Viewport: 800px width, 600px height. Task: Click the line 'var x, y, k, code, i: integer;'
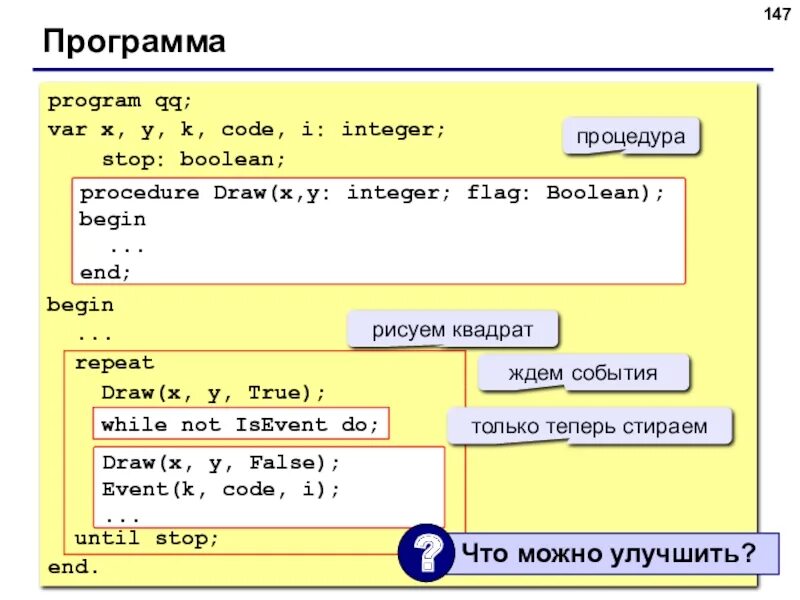pyautogui.click(x=246, y=130)
